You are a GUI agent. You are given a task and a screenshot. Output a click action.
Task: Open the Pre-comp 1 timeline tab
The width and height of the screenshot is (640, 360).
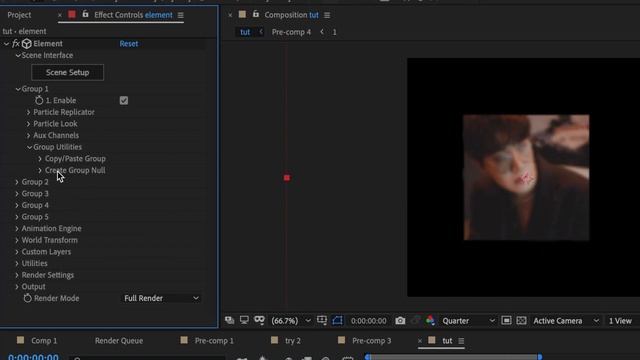tap(214, 341)
